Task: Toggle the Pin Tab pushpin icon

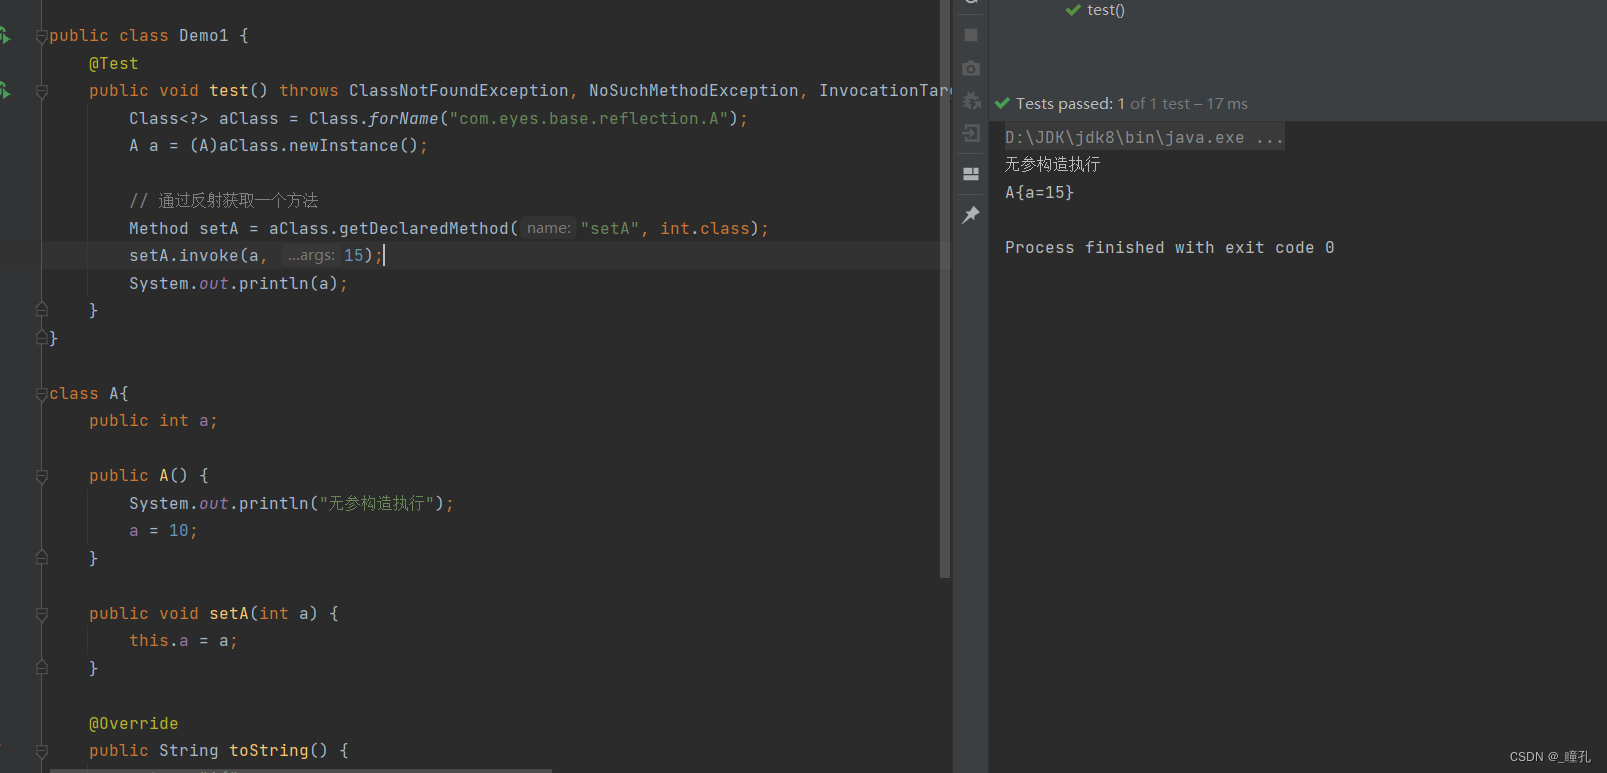Action: click(970, 215)
